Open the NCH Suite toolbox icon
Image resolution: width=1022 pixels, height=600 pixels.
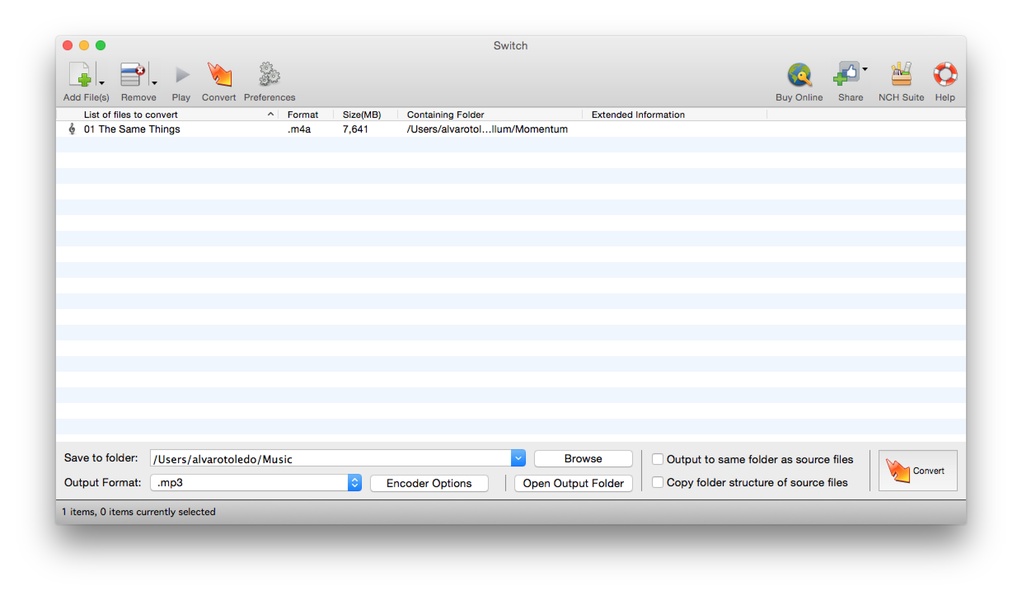901,75
